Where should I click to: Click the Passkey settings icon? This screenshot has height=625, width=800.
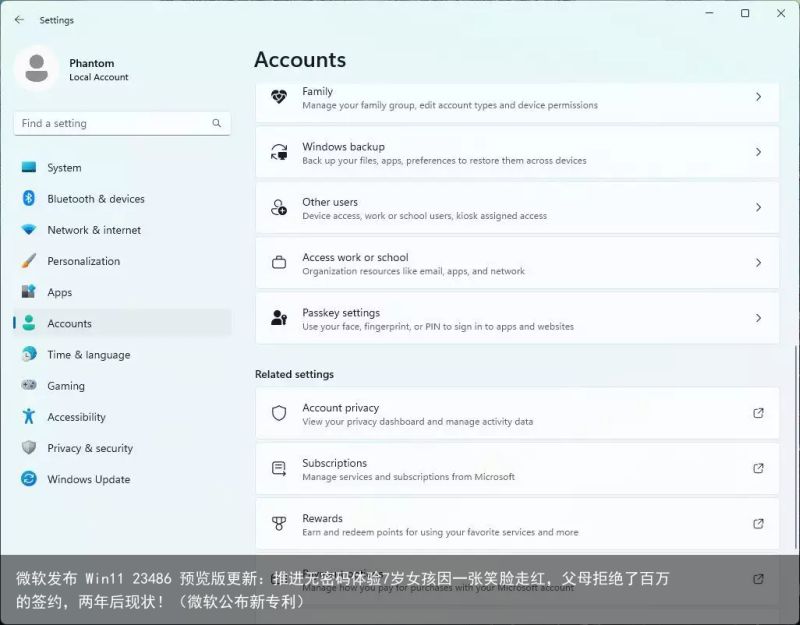pos(279,318)
